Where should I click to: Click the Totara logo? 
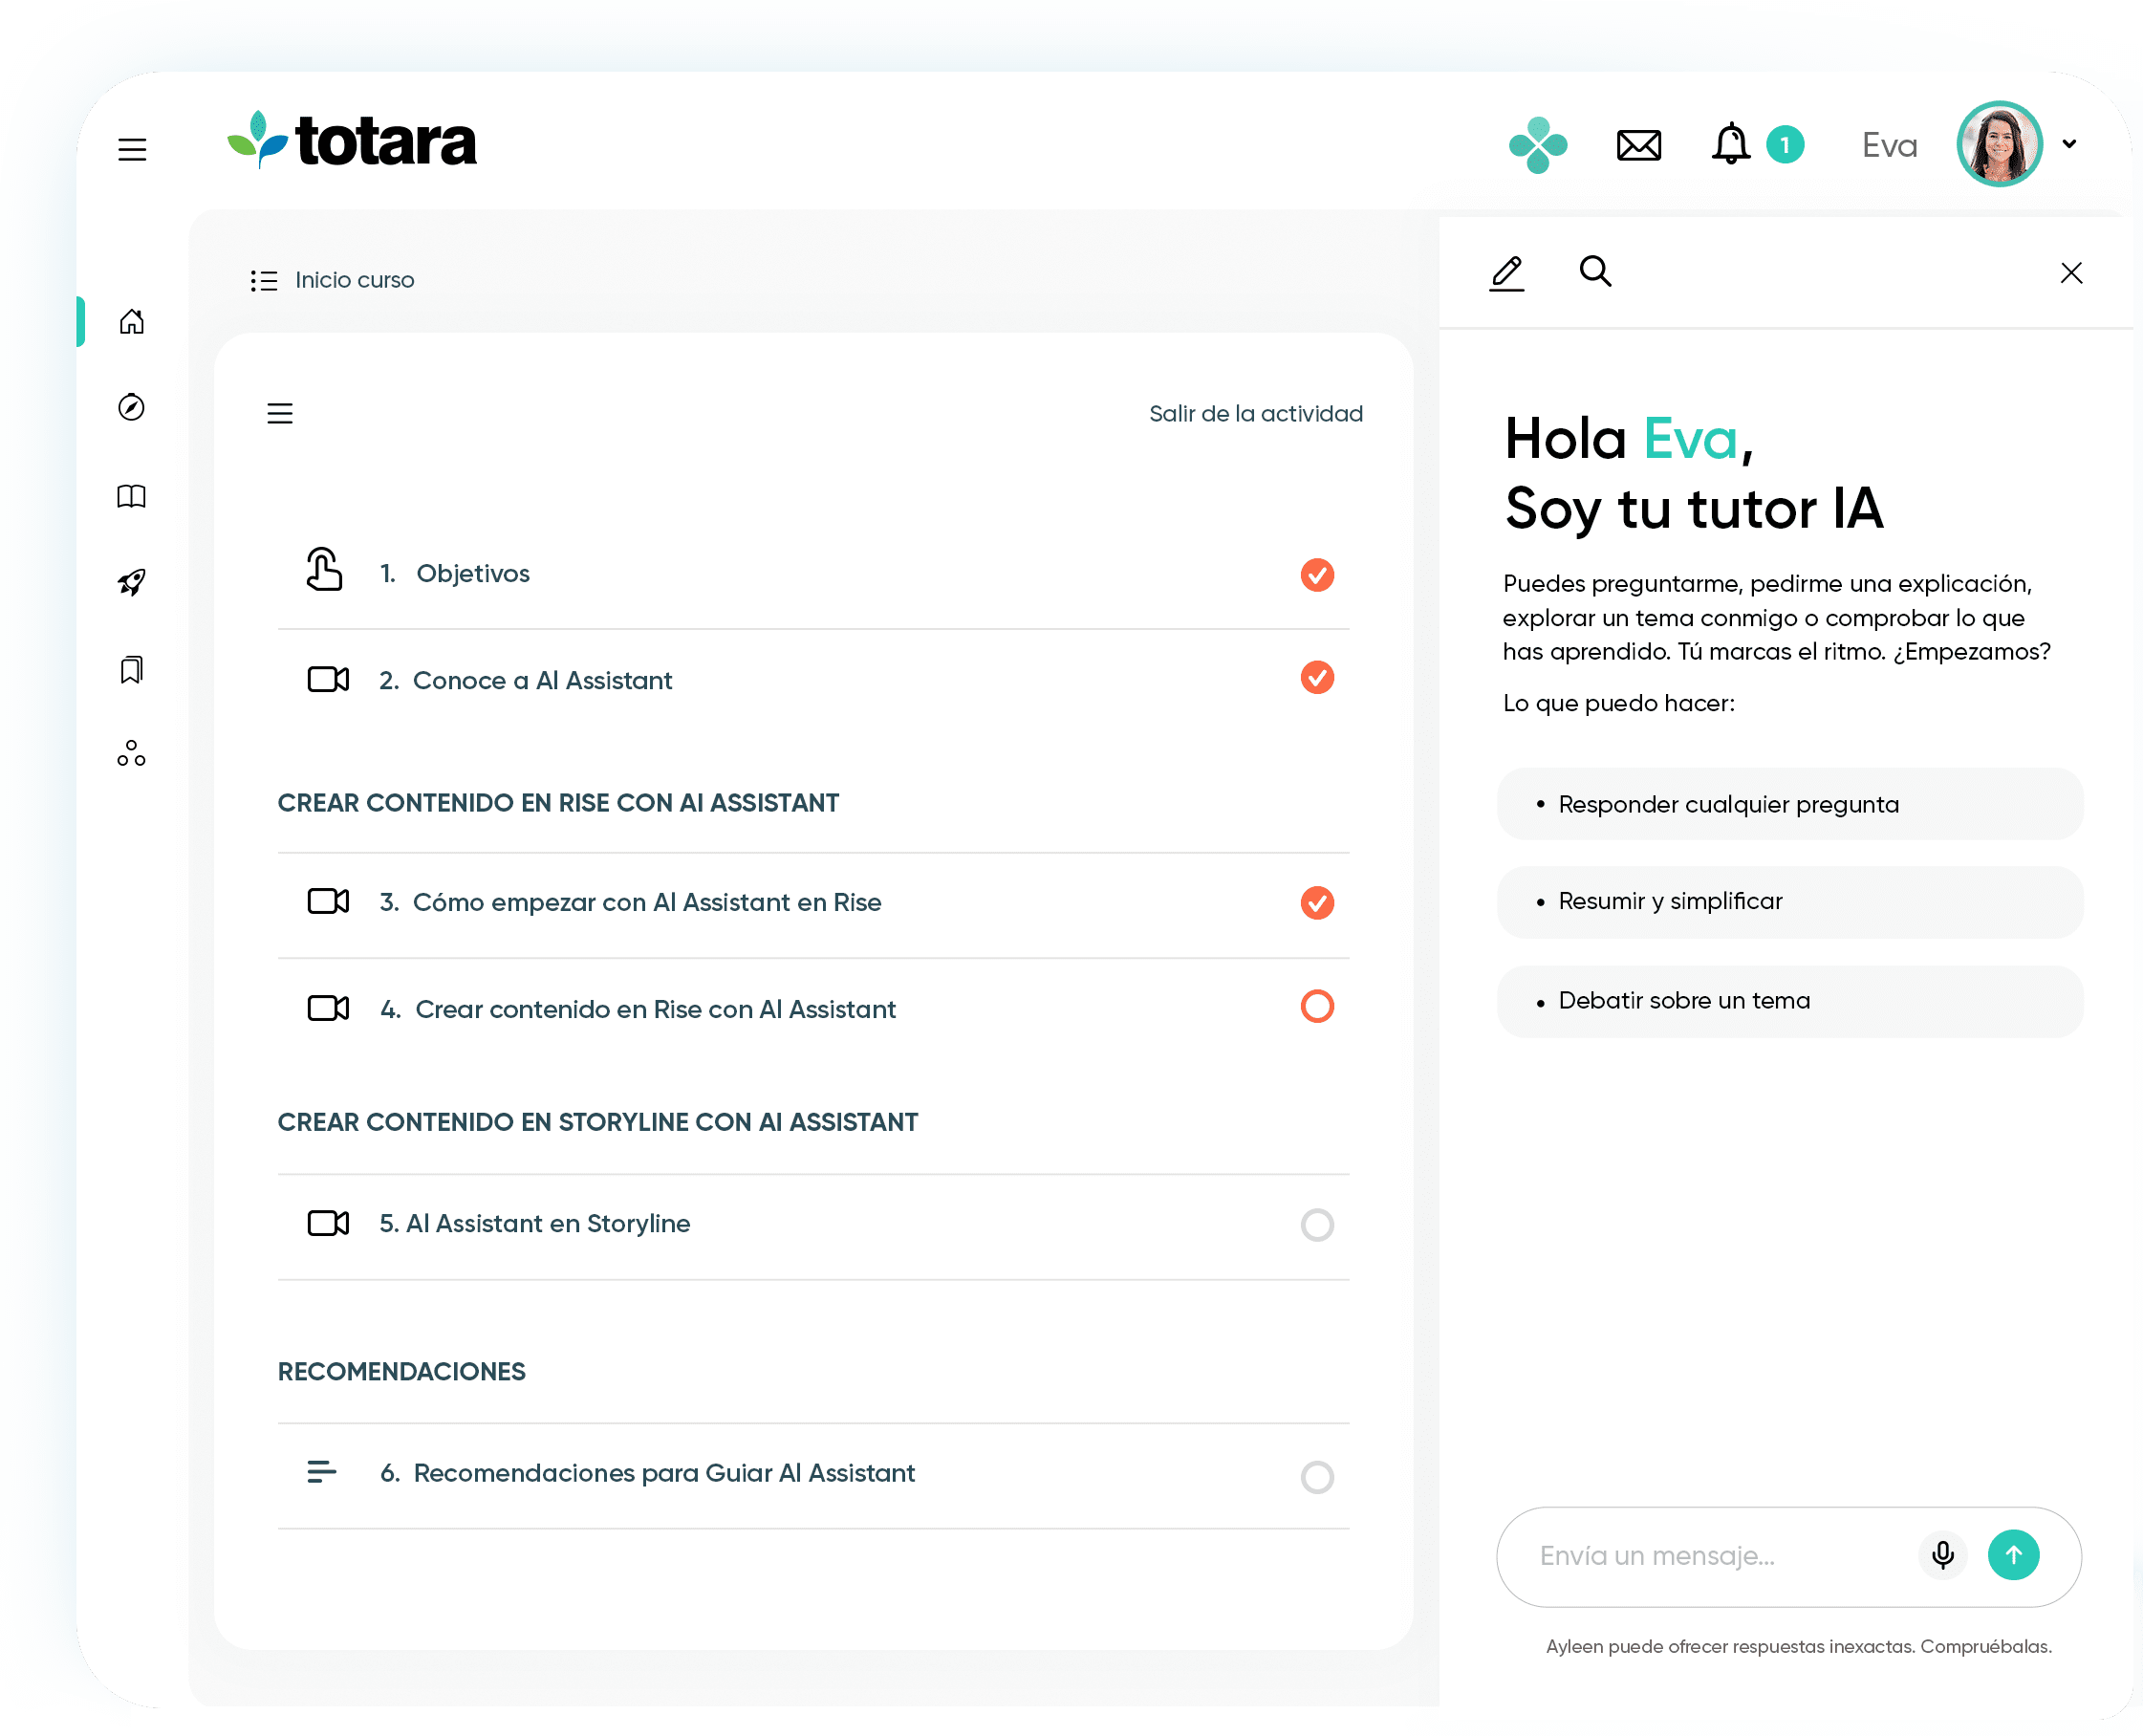coord(351,141)
